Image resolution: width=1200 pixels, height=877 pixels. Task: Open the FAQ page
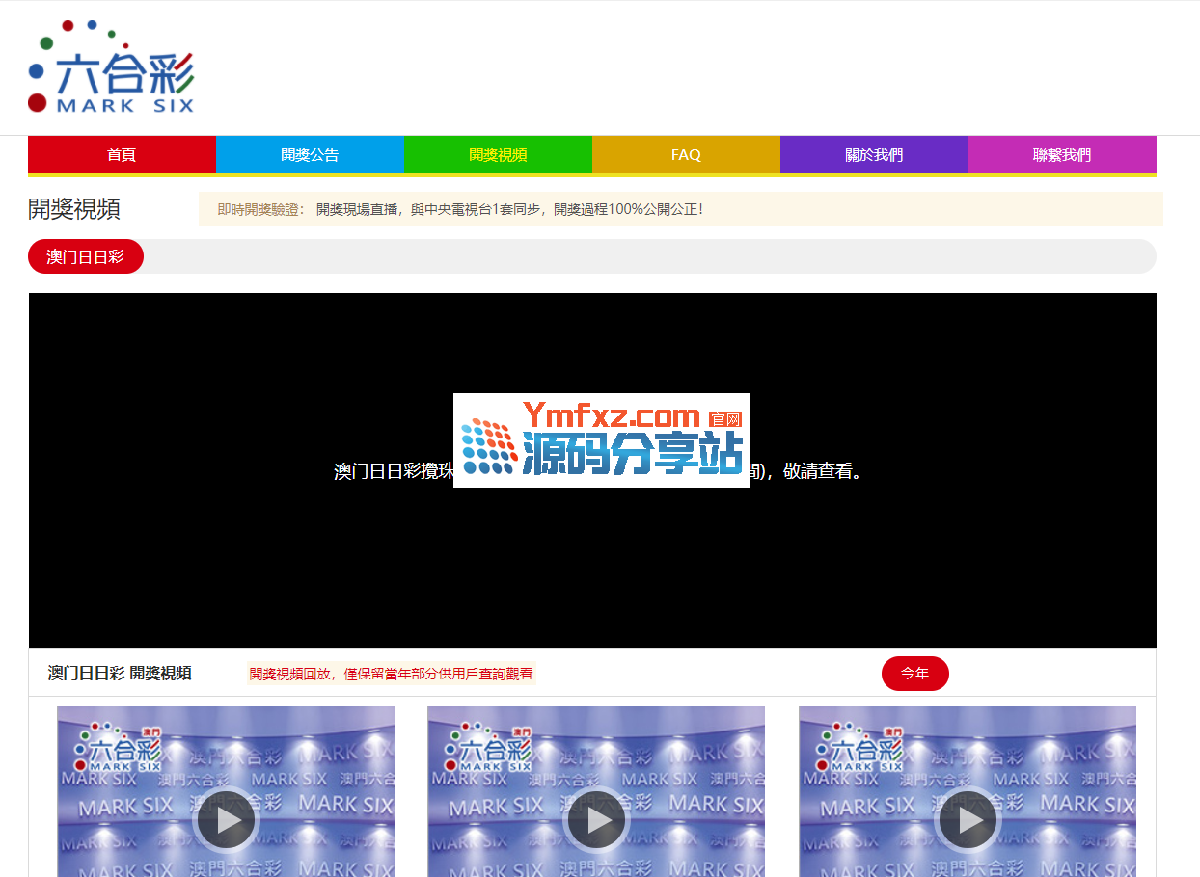click(685, 155)
